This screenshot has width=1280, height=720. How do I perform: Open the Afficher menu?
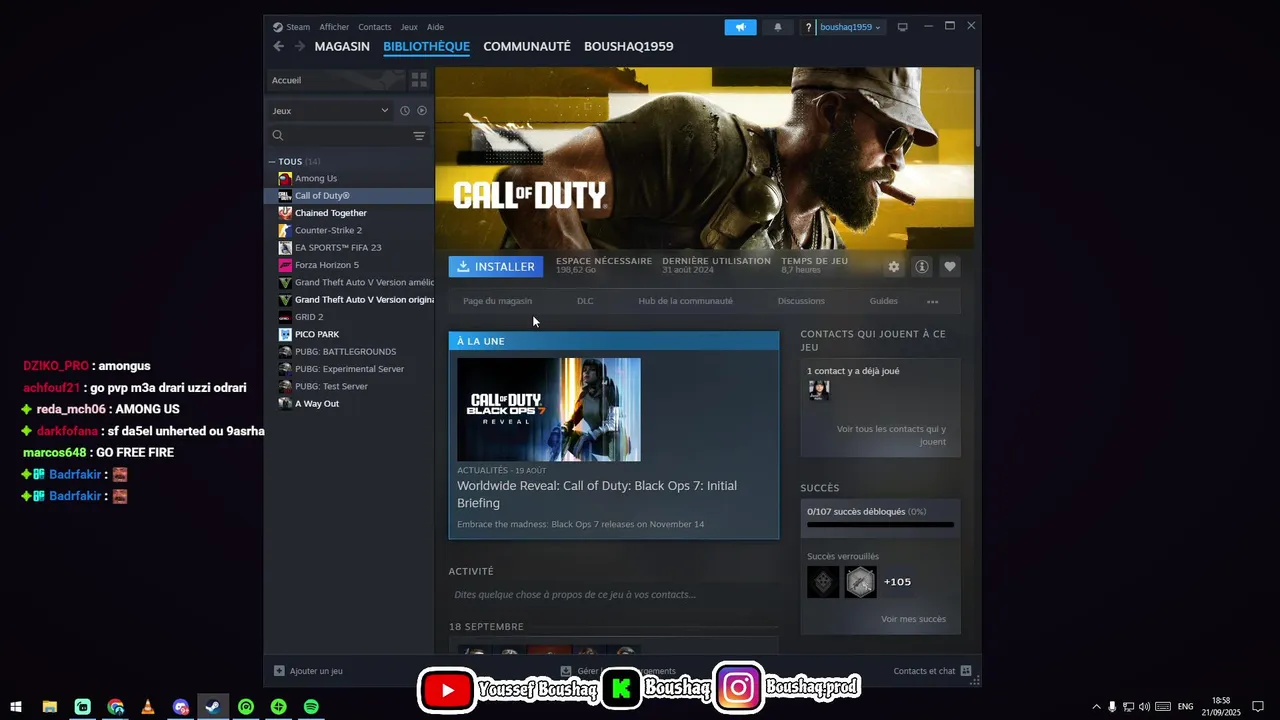(334, 27)
